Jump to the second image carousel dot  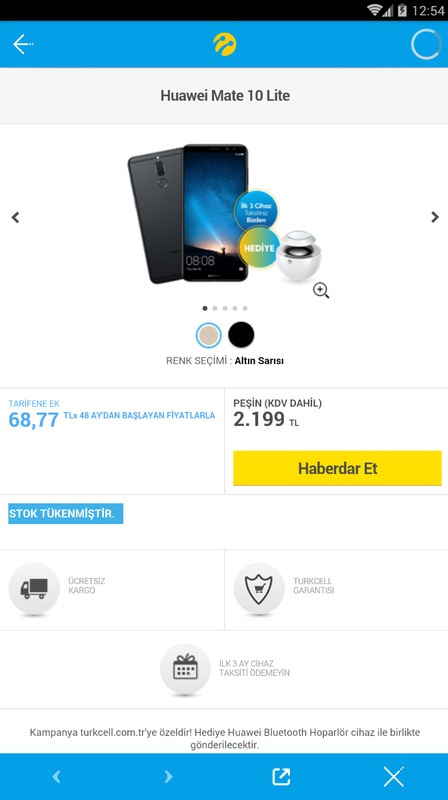point(215,308)
